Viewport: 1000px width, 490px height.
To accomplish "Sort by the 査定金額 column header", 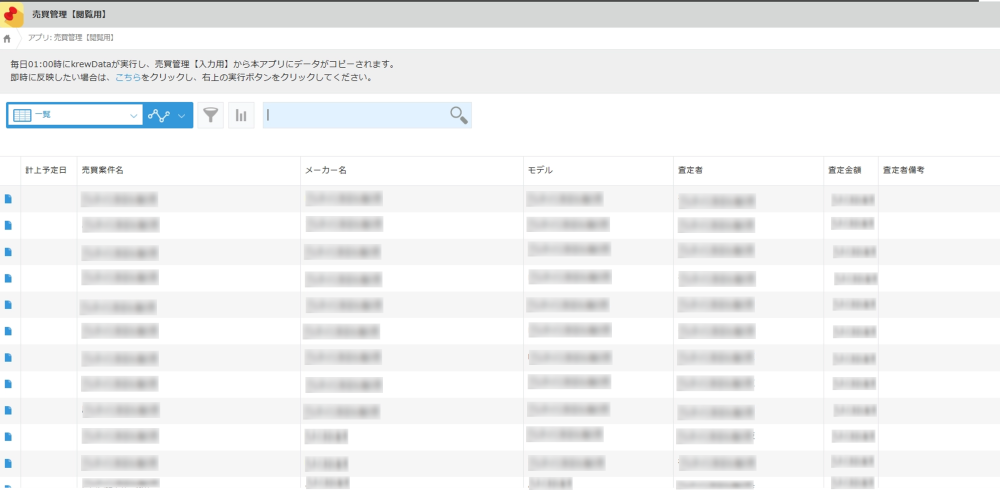I will 845,170.
